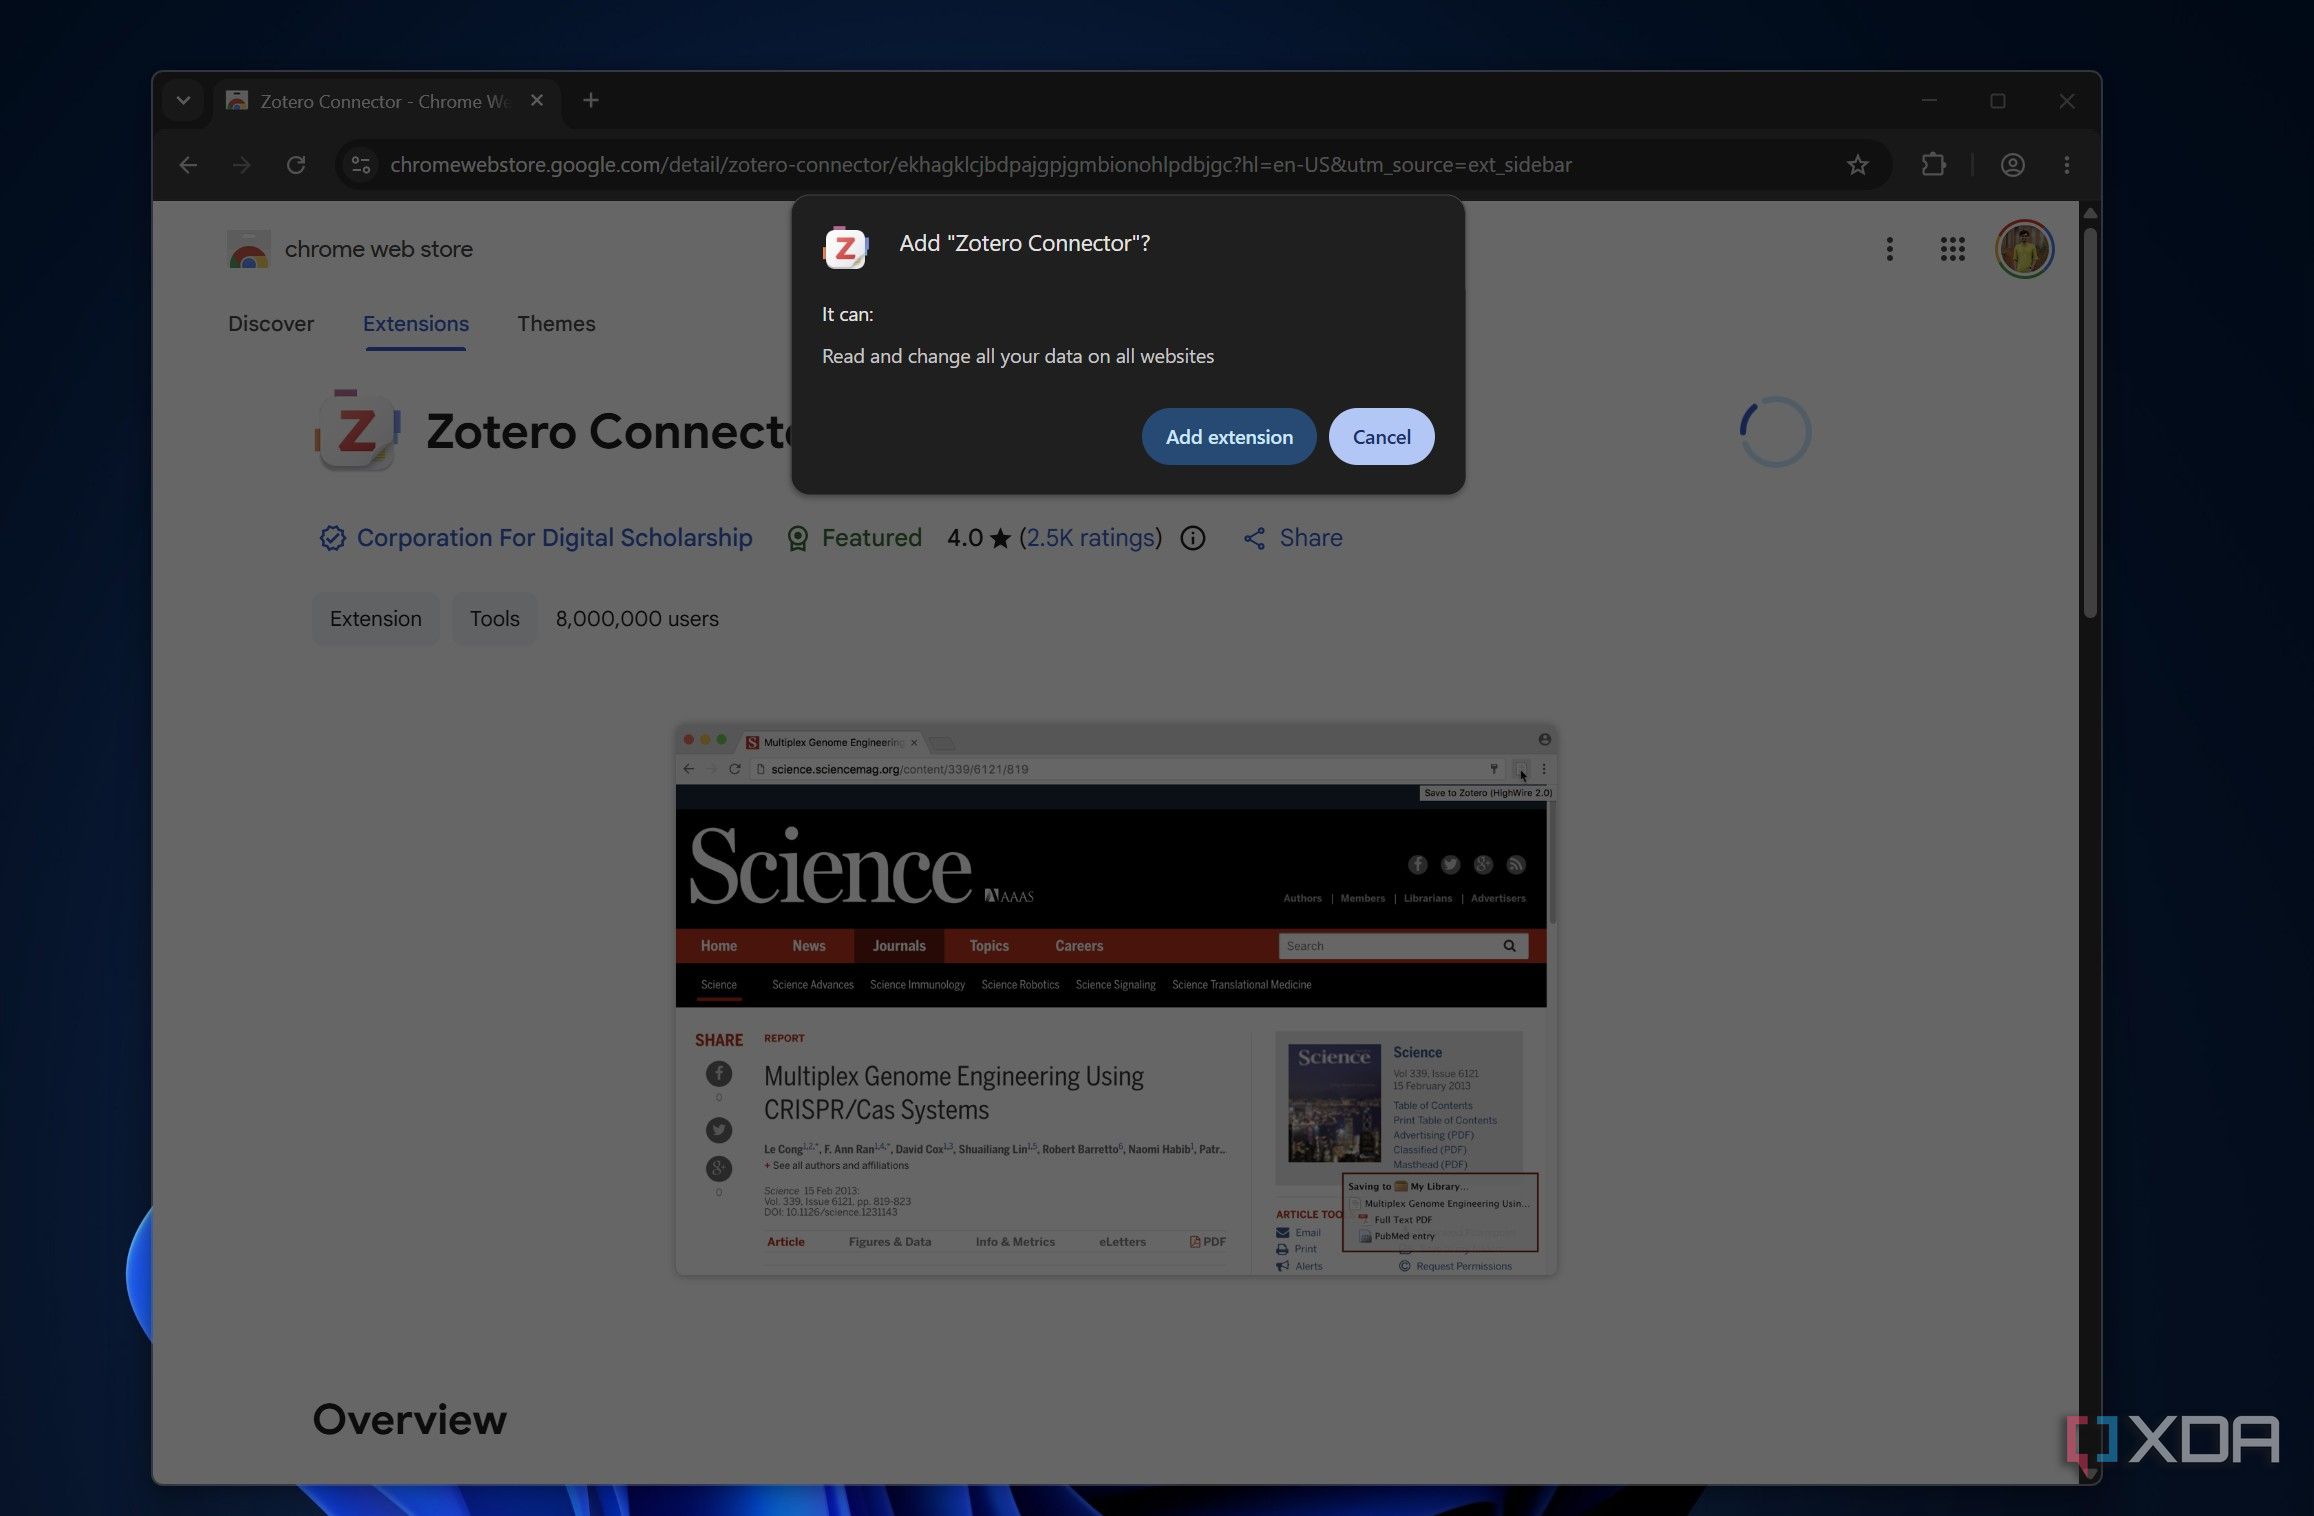Click the Tools category chip

pos(495,619)
